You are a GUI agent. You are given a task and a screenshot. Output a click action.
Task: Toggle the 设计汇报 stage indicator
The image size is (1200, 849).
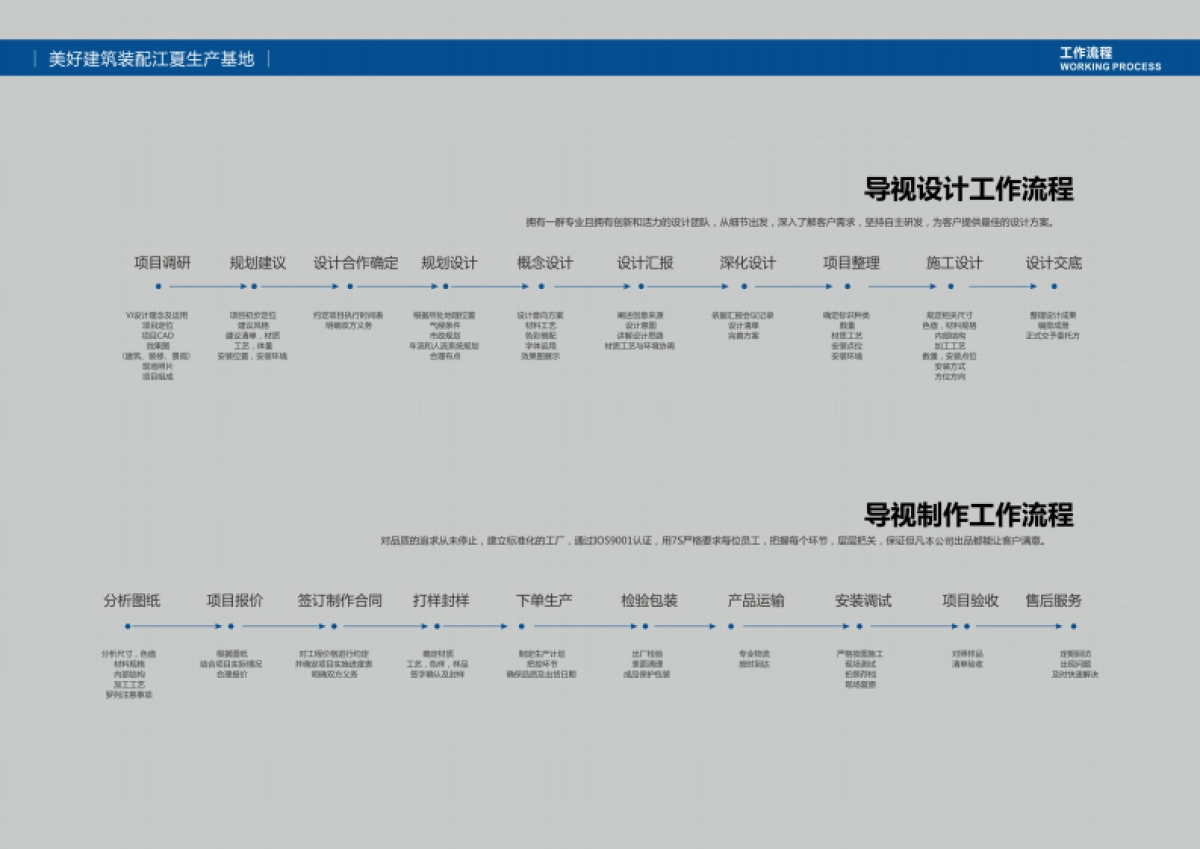pyautogui.click(x=640, y=285)
